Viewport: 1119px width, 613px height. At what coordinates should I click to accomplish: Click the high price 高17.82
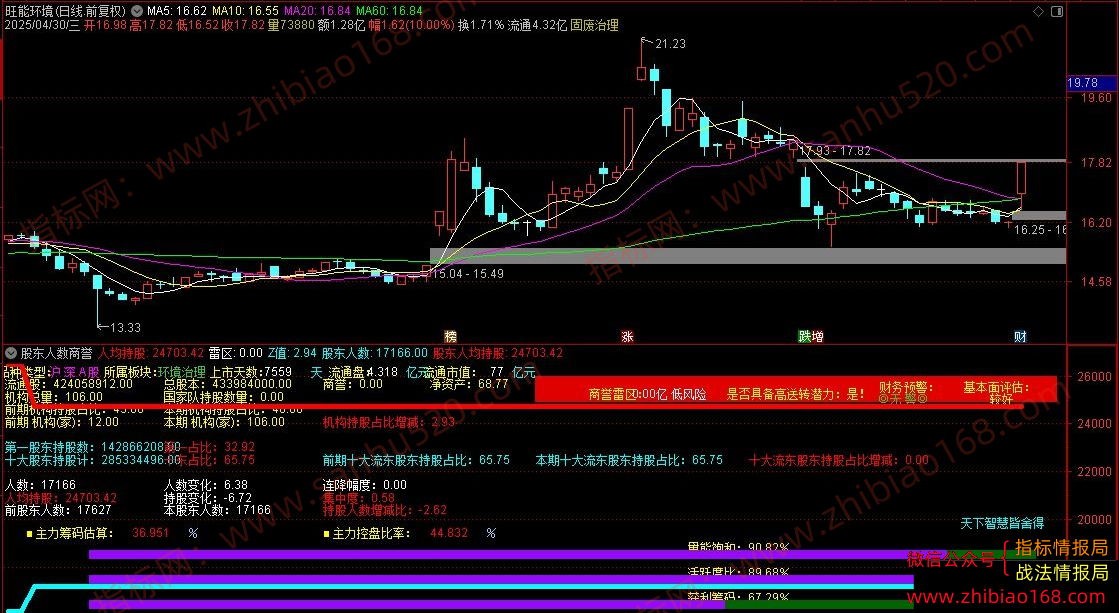pos(151,25)
